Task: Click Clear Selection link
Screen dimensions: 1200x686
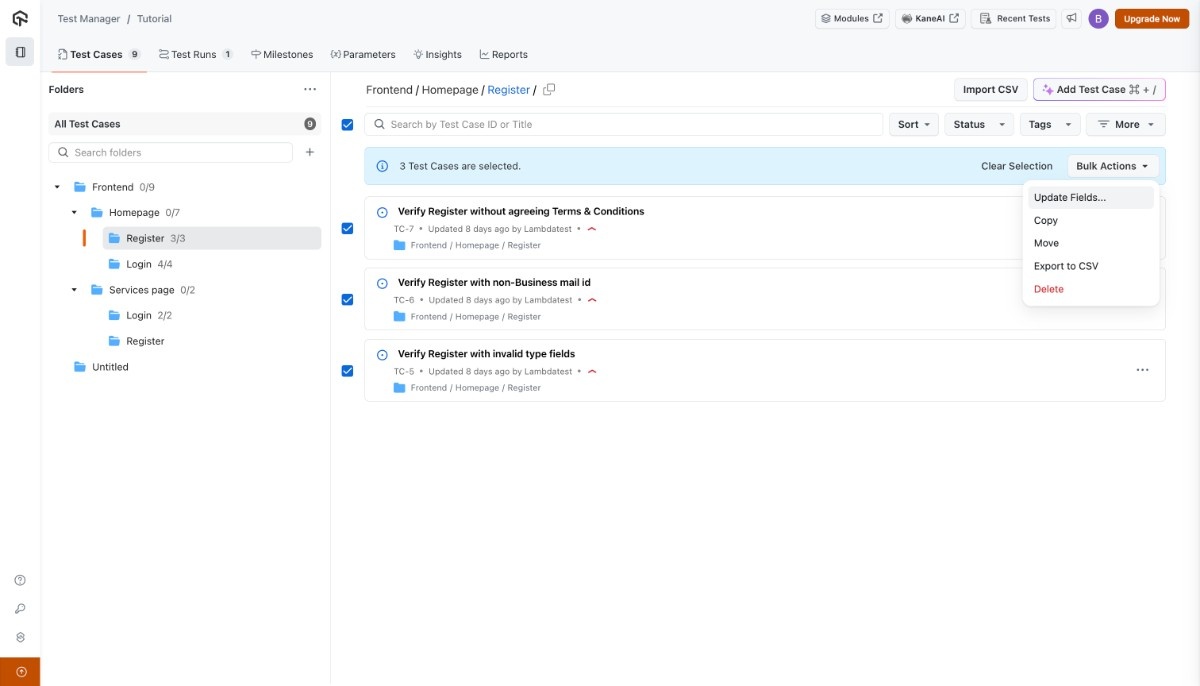Action: [x=1016, y=166]
